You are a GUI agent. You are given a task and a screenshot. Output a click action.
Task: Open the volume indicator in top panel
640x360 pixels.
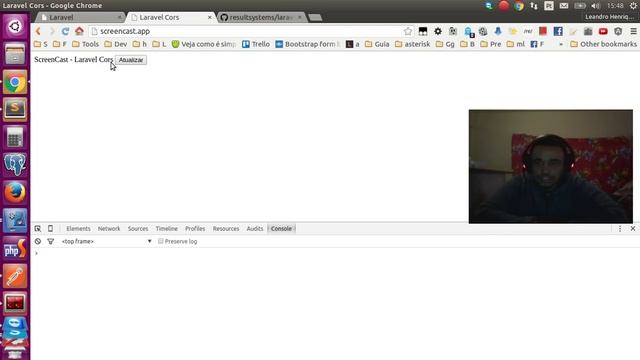pyautogui.click(x=596, y=6)
